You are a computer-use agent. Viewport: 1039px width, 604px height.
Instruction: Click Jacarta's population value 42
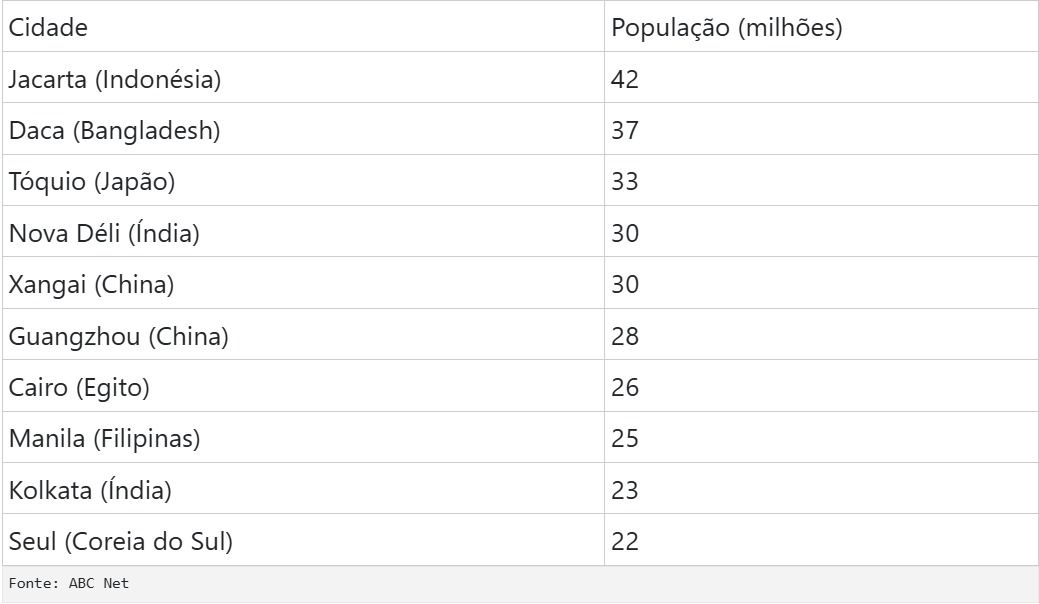(625, 79)
